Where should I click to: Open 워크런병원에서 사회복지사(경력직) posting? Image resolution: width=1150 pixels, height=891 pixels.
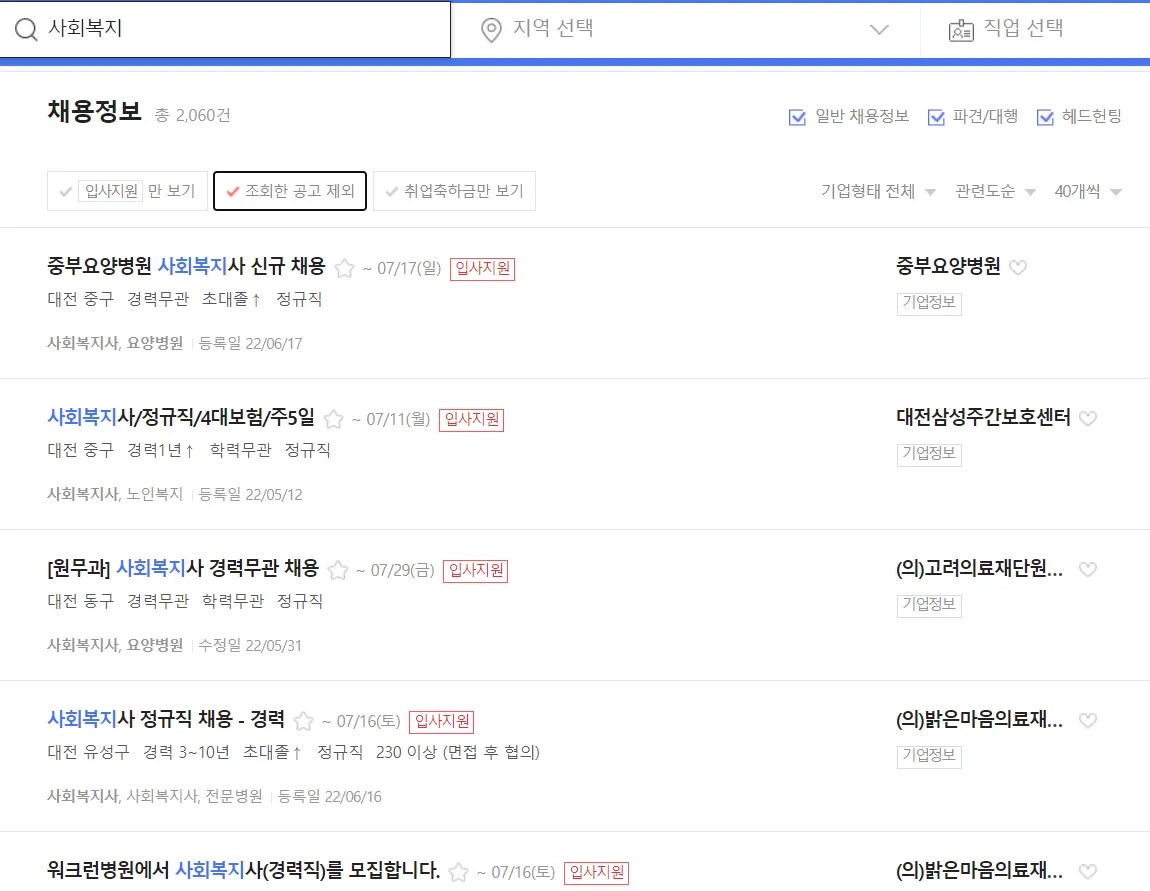[x=243, y=870]
